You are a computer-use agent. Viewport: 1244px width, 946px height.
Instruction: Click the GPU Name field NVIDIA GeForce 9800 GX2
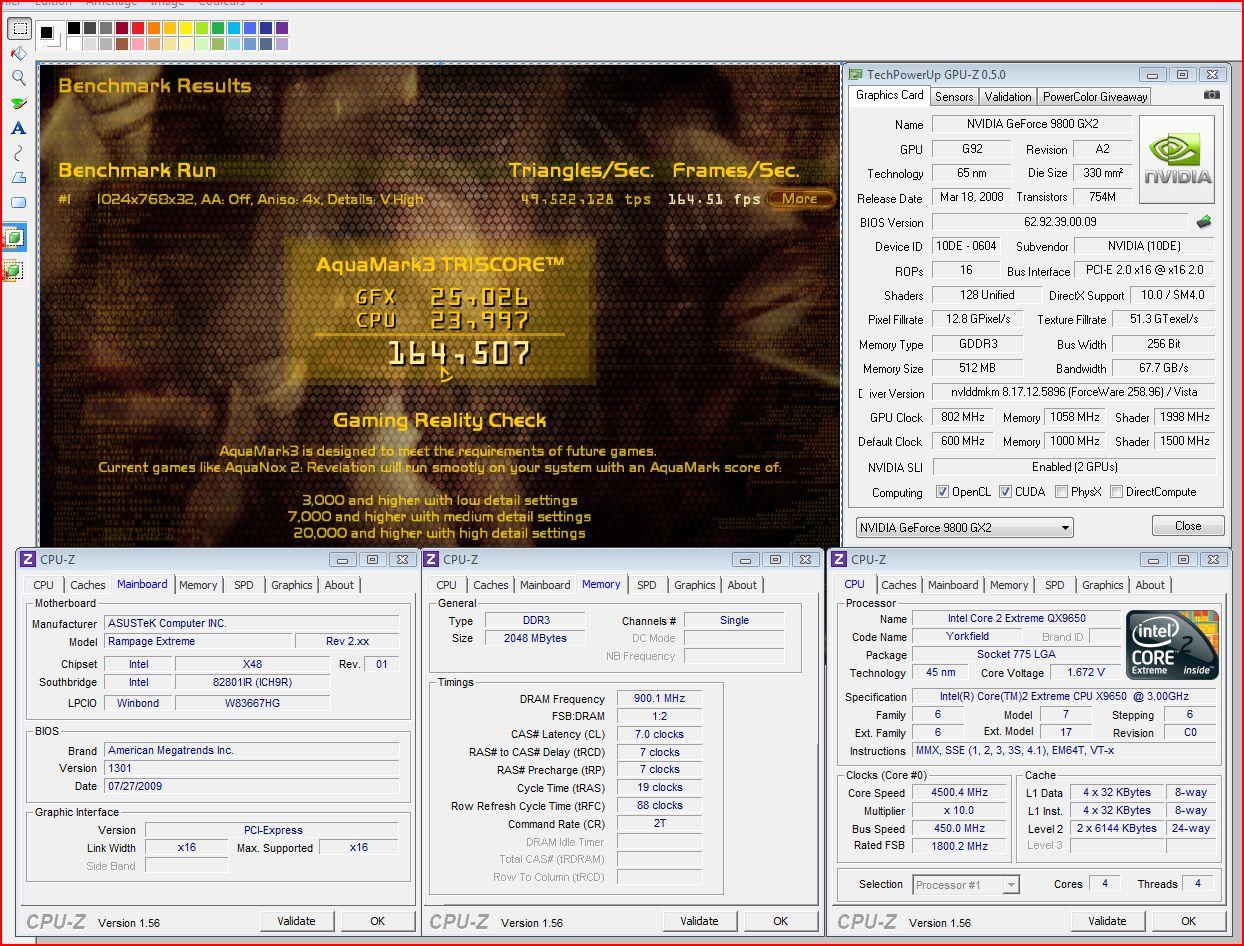click(1032, 124)
